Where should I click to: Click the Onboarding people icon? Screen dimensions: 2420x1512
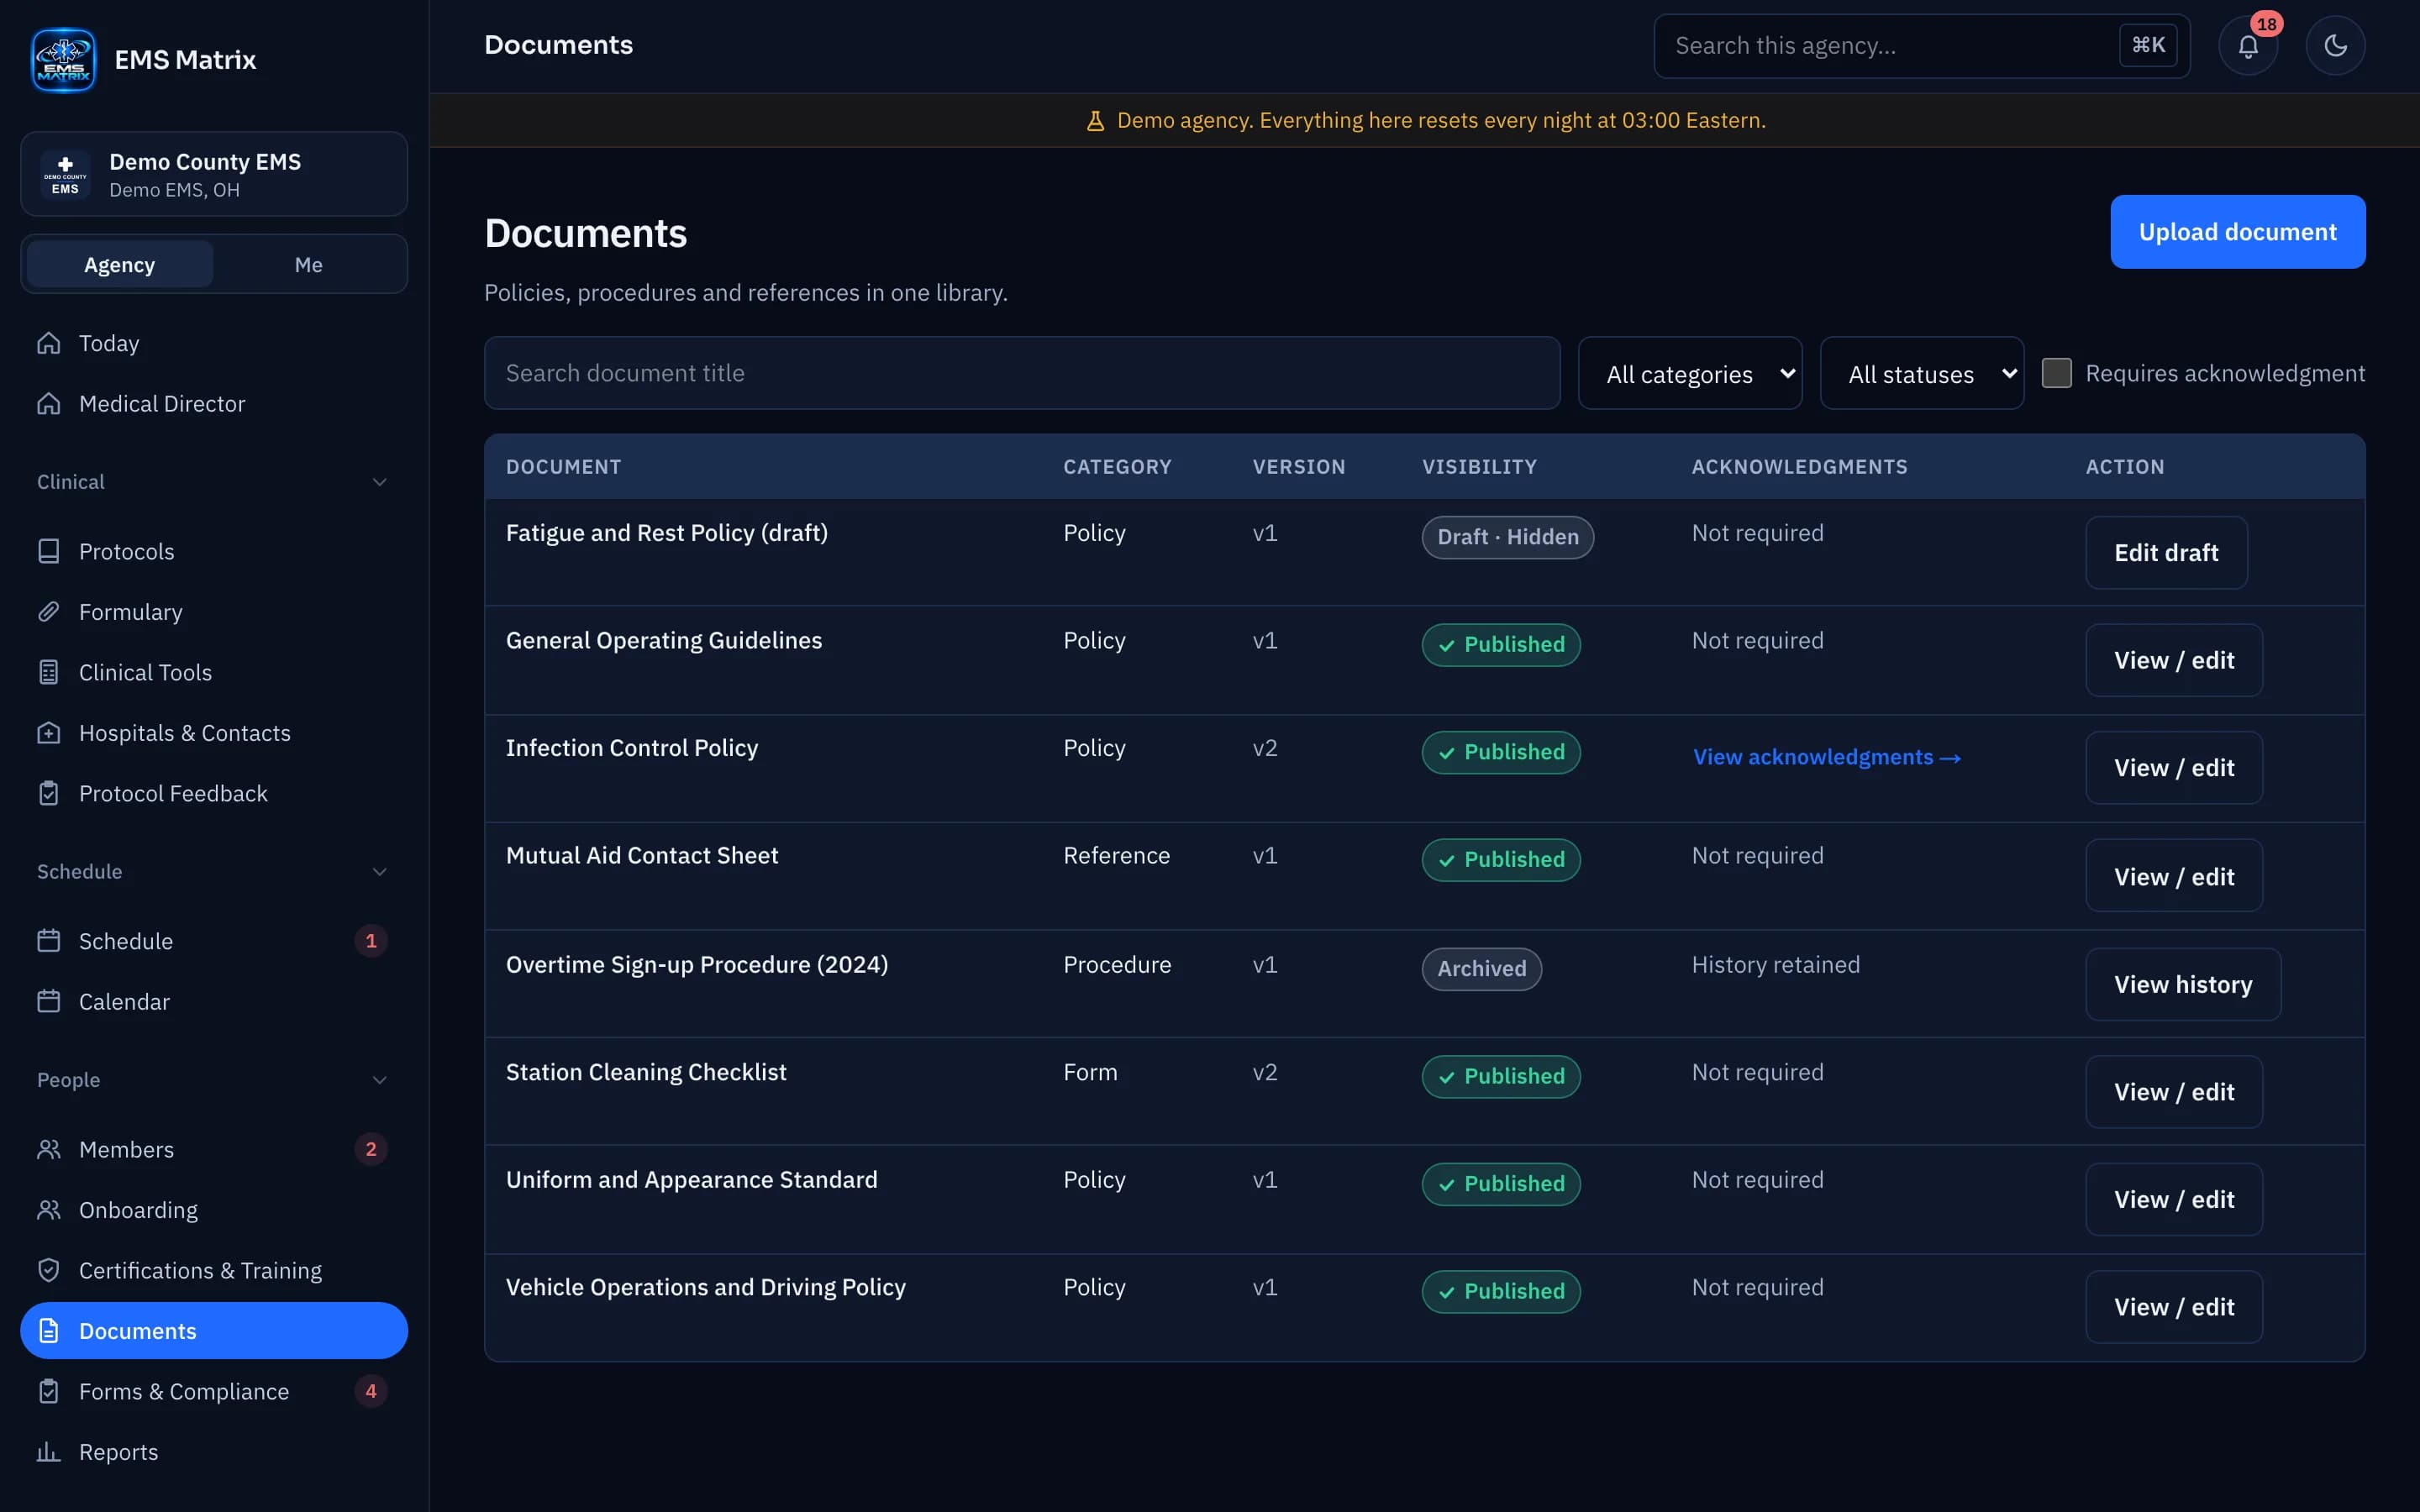click(48, 1210)
